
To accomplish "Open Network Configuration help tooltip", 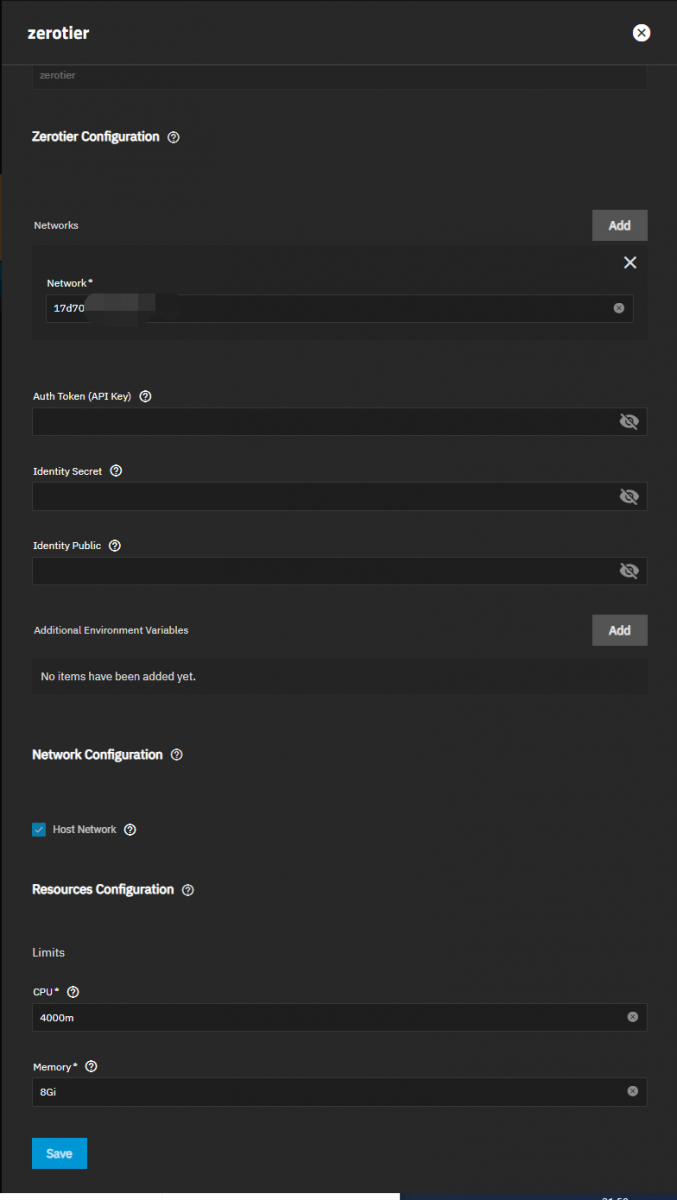I will (x=177, y=755).
